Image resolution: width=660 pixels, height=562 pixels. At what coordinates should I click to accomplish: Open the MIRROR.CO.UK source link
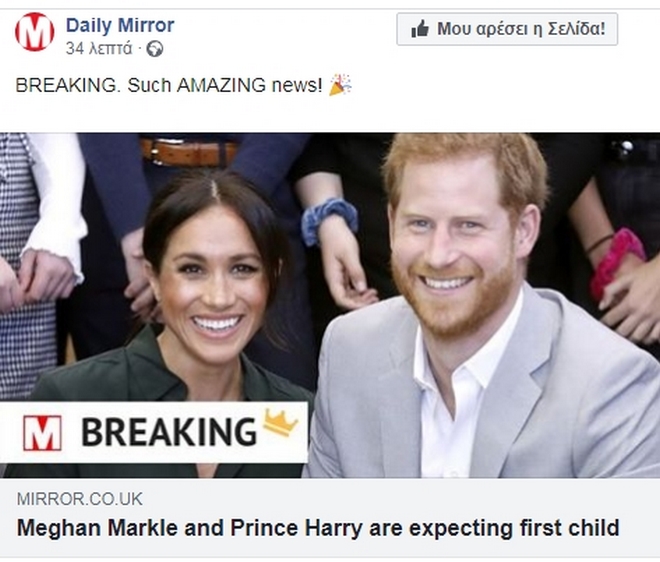tap(80, 499)
